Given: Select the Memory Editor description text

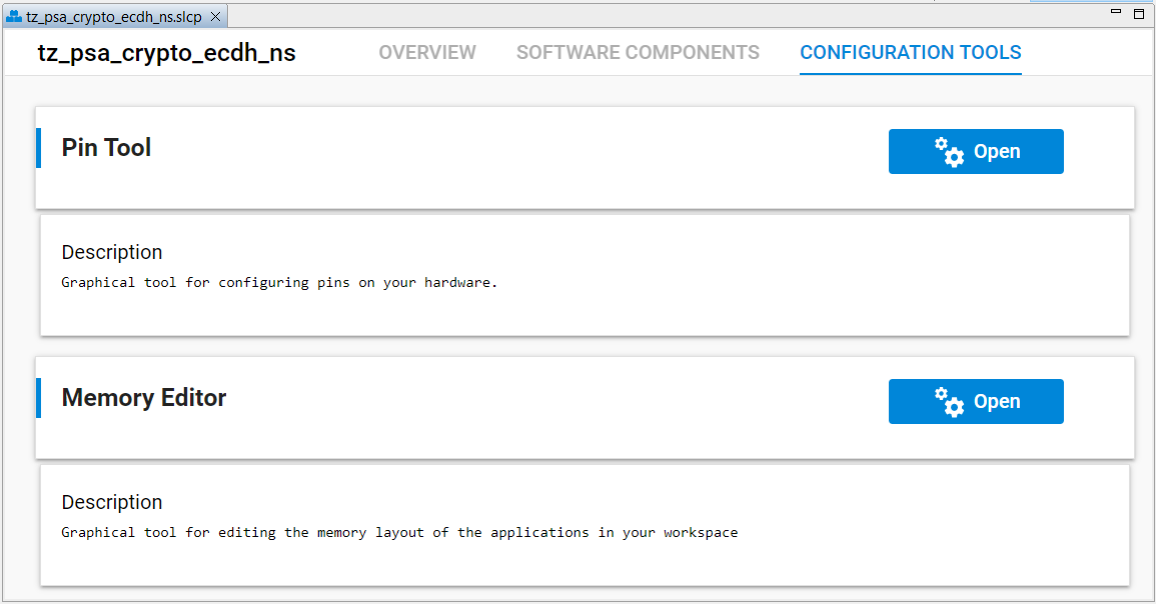Looking at the screenshot, I should tap(399, 532).
